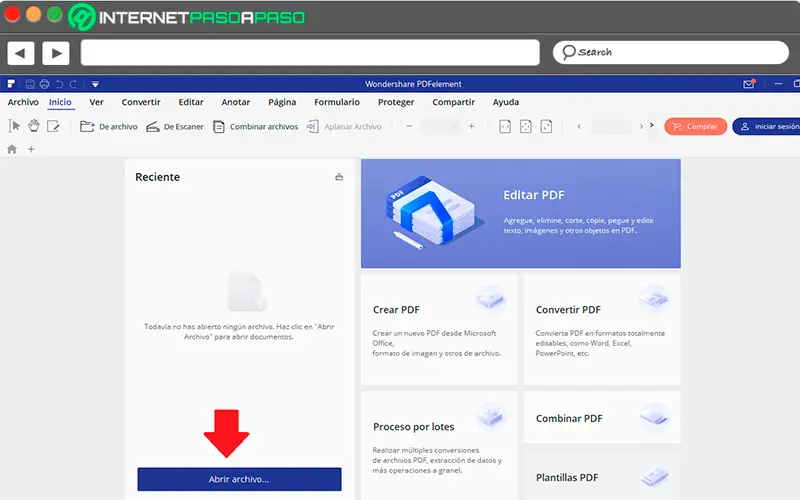Viewport: 800px width, 500px height.
Task: Click the page number field
Action: click(611, 126)
